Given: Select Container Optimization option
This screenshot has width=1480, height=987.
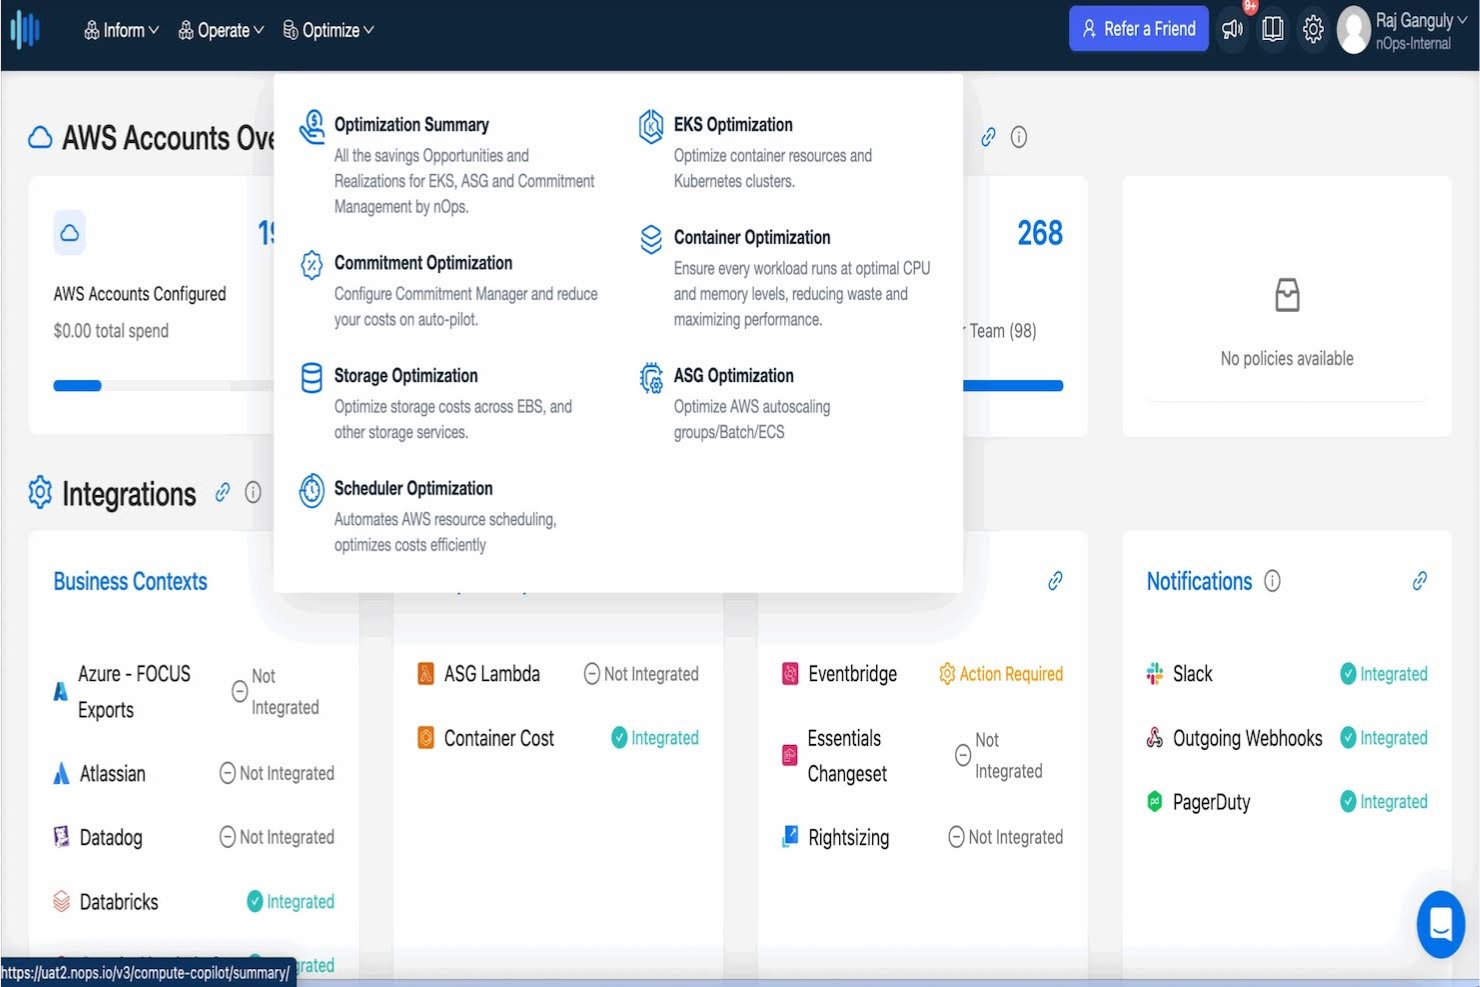Looking at the screenshot, I should [x=752, y=237].
